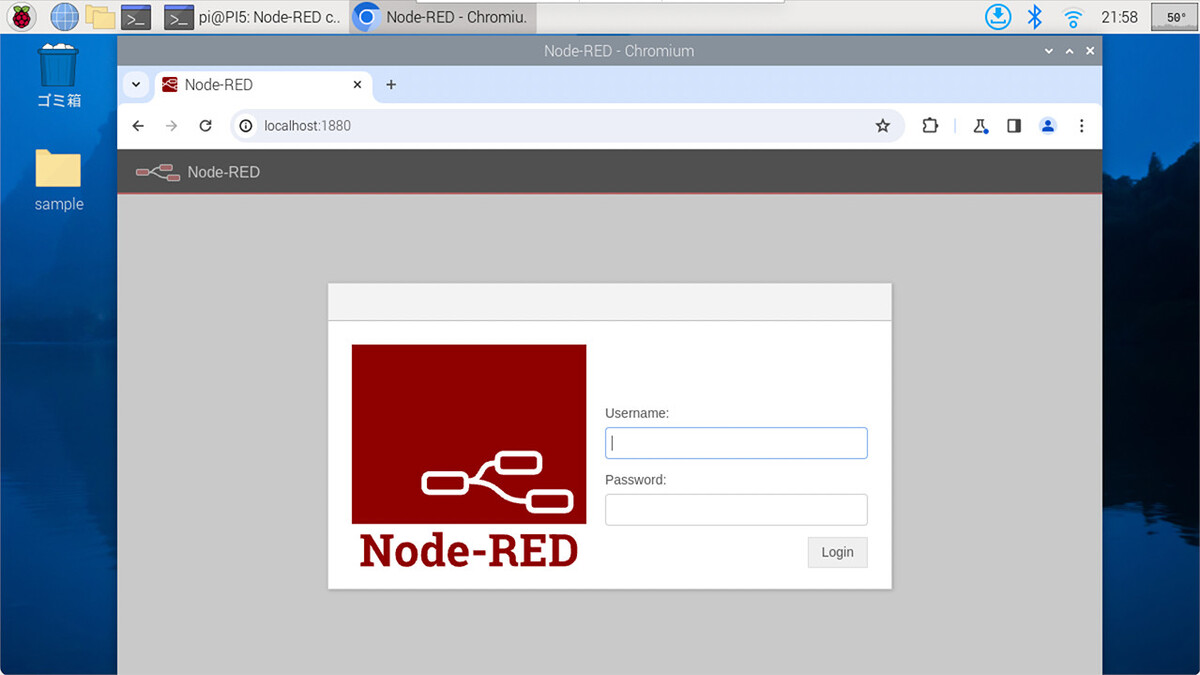Go forward in browser history
1200x675 pixels.
[x=172, y=126]
